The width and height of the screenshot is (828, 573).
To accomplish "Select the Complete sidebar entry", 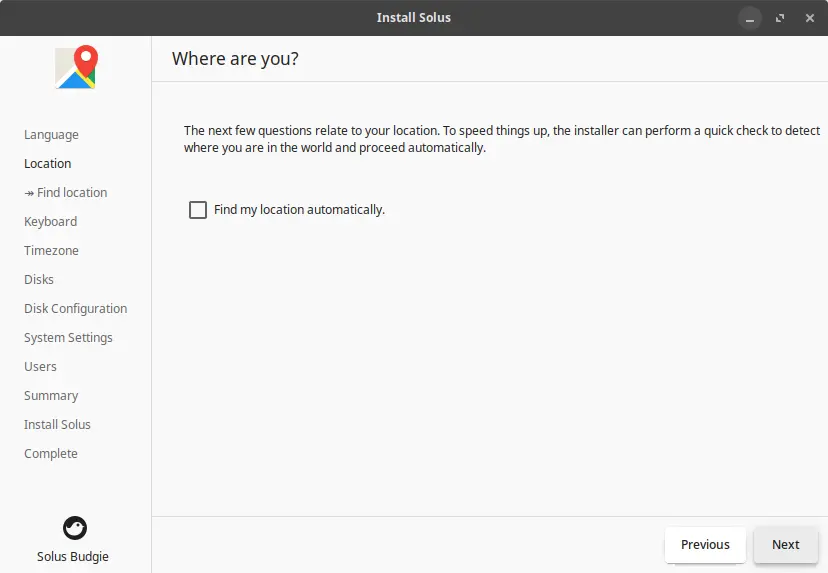I will (51, 454).
